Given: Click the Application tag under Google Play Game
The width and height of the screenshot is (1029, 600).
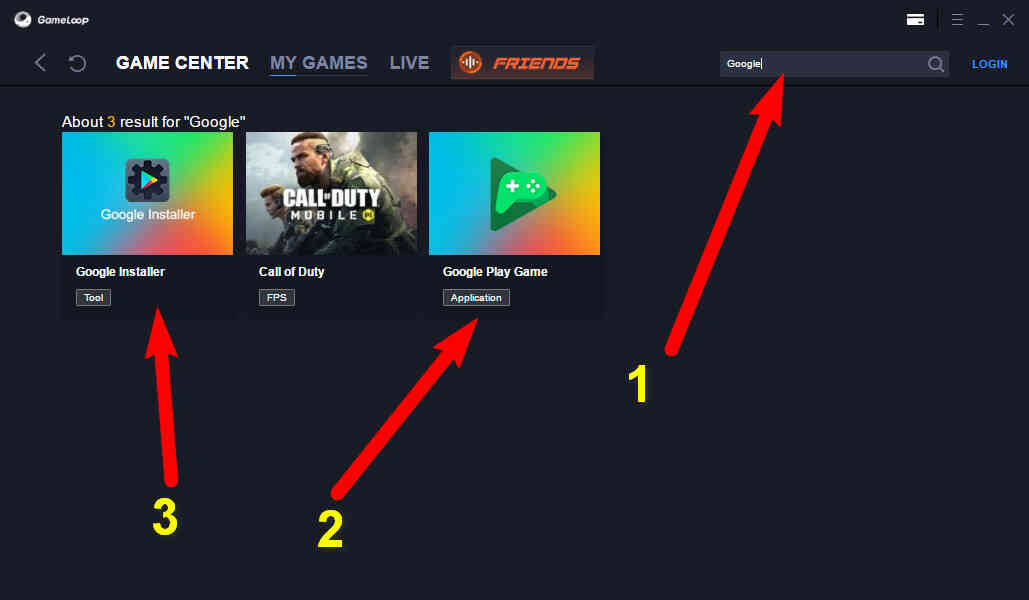Looking at the screenshot, I should click(x=476, y=297).
